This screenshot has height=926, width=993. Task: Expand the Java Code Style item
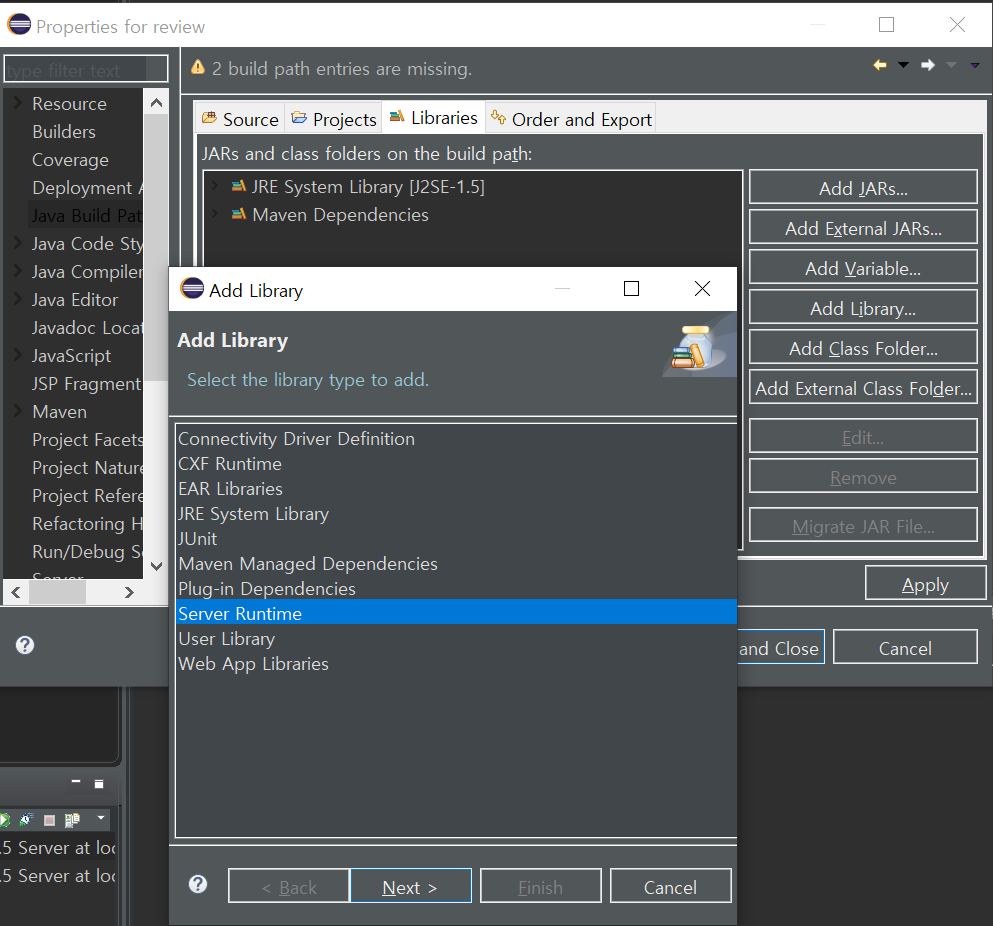pyautogui.click(x=18, y=243)
